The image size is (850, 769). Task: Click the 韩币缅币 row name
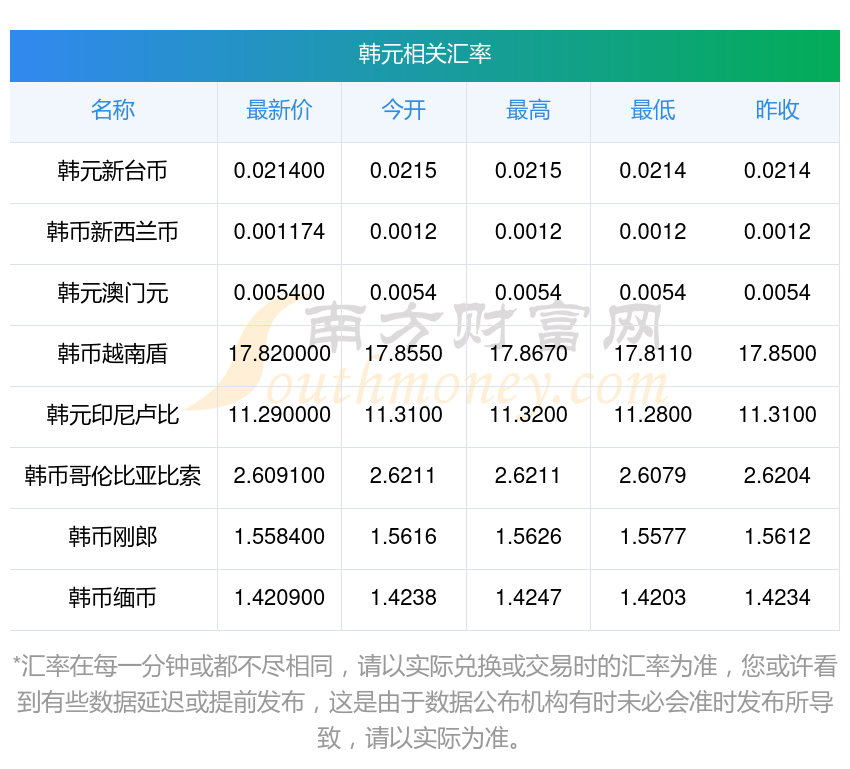[113, 598]
